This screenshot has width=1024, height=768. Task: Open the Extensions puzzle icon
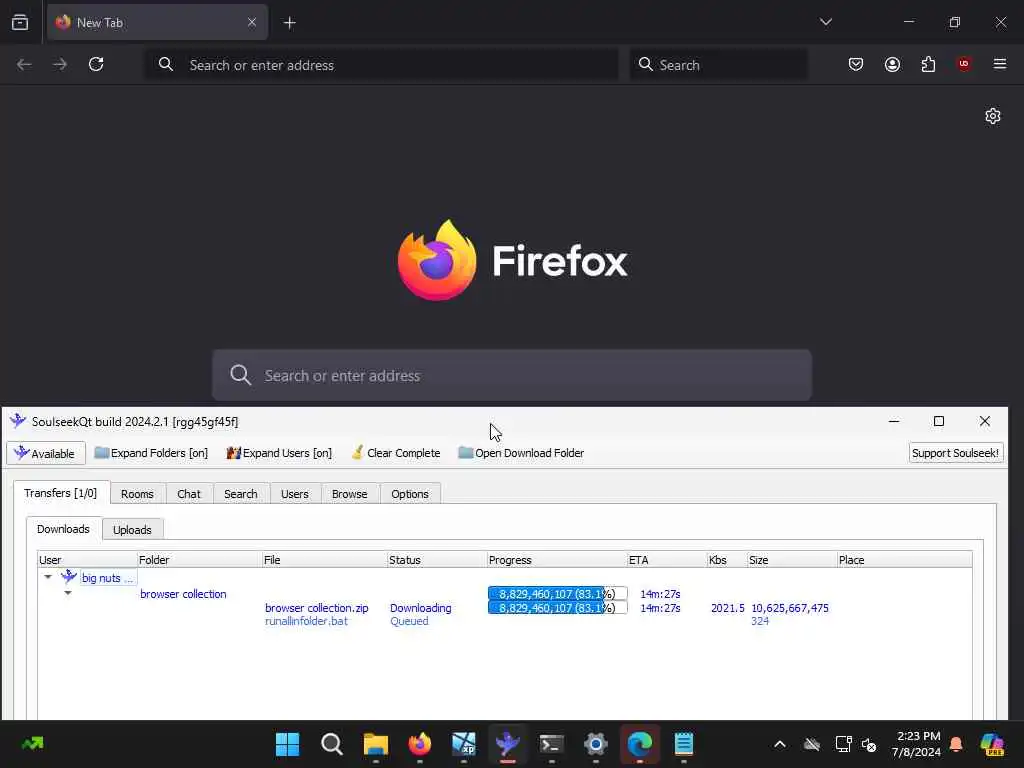[x=928, y=64]
